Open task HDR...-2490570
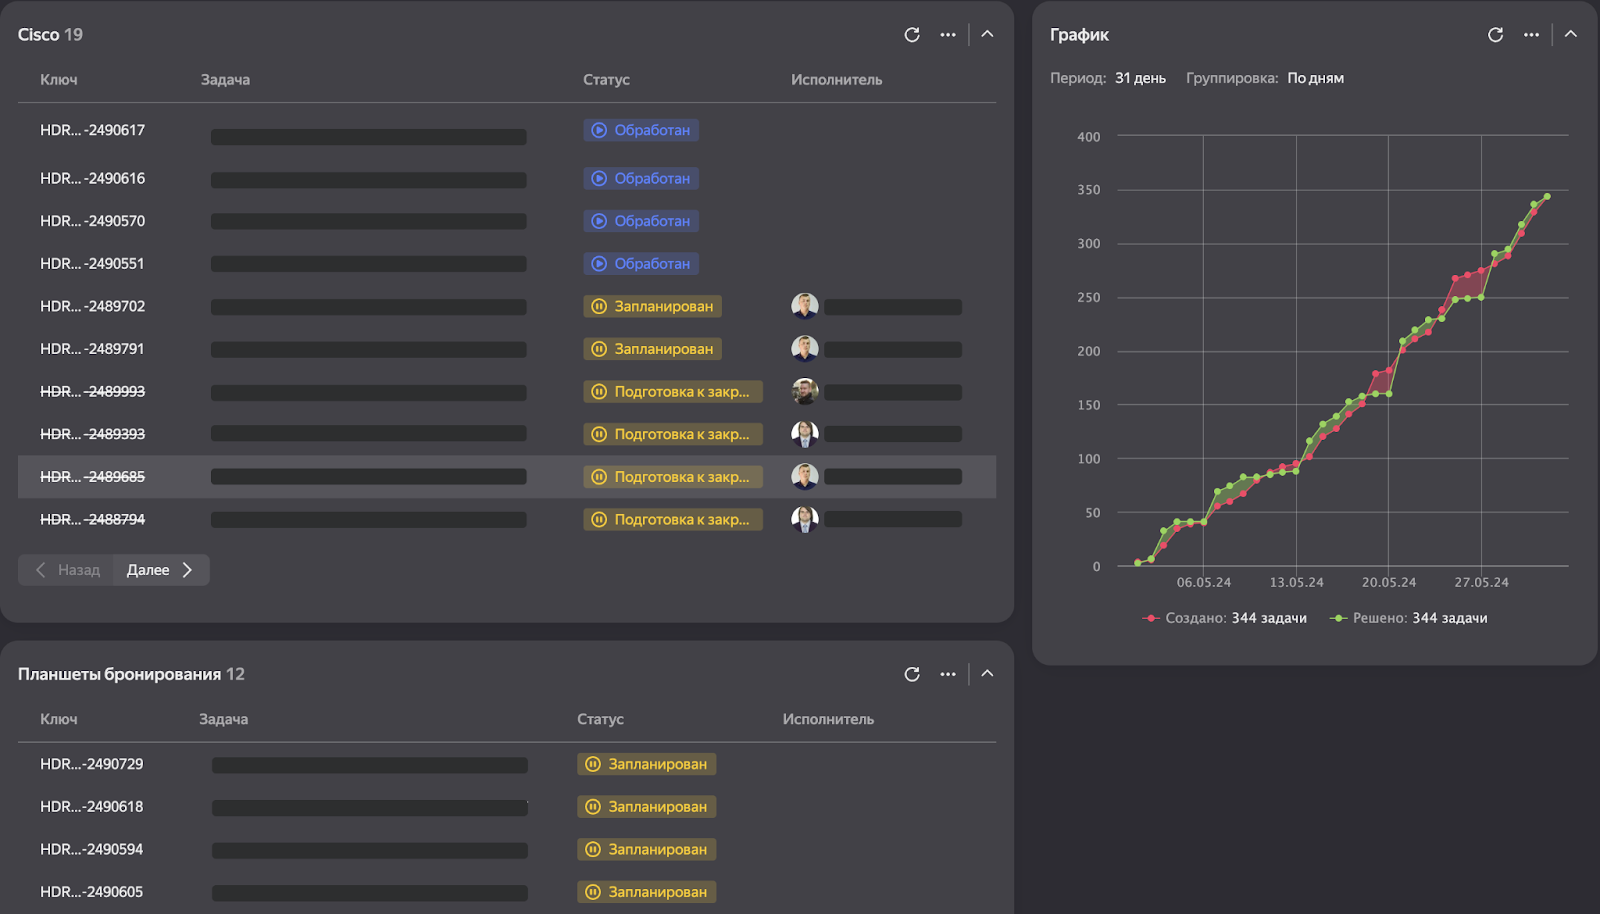The image size is (1600, 914). (x=92, y=221)
